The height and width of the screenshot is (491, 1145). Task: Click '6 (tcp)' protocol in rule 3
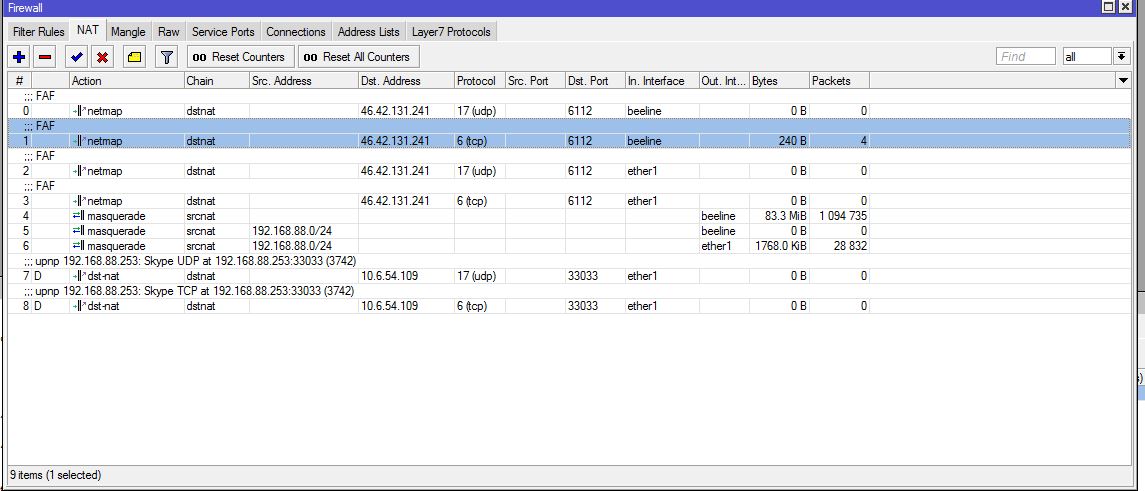[472, 201]
